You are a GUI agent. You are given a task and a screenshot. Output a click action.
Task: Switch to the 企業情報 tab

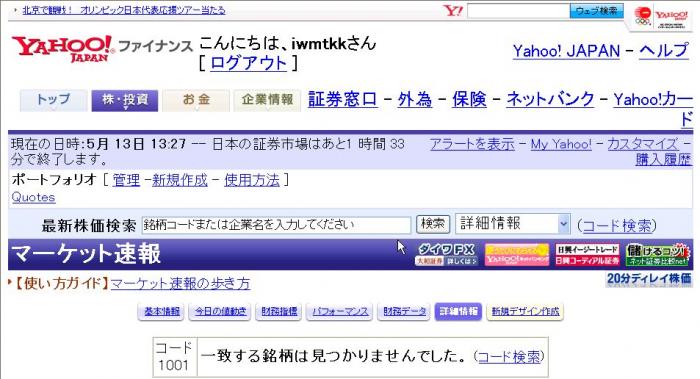[x=267, y=100]
